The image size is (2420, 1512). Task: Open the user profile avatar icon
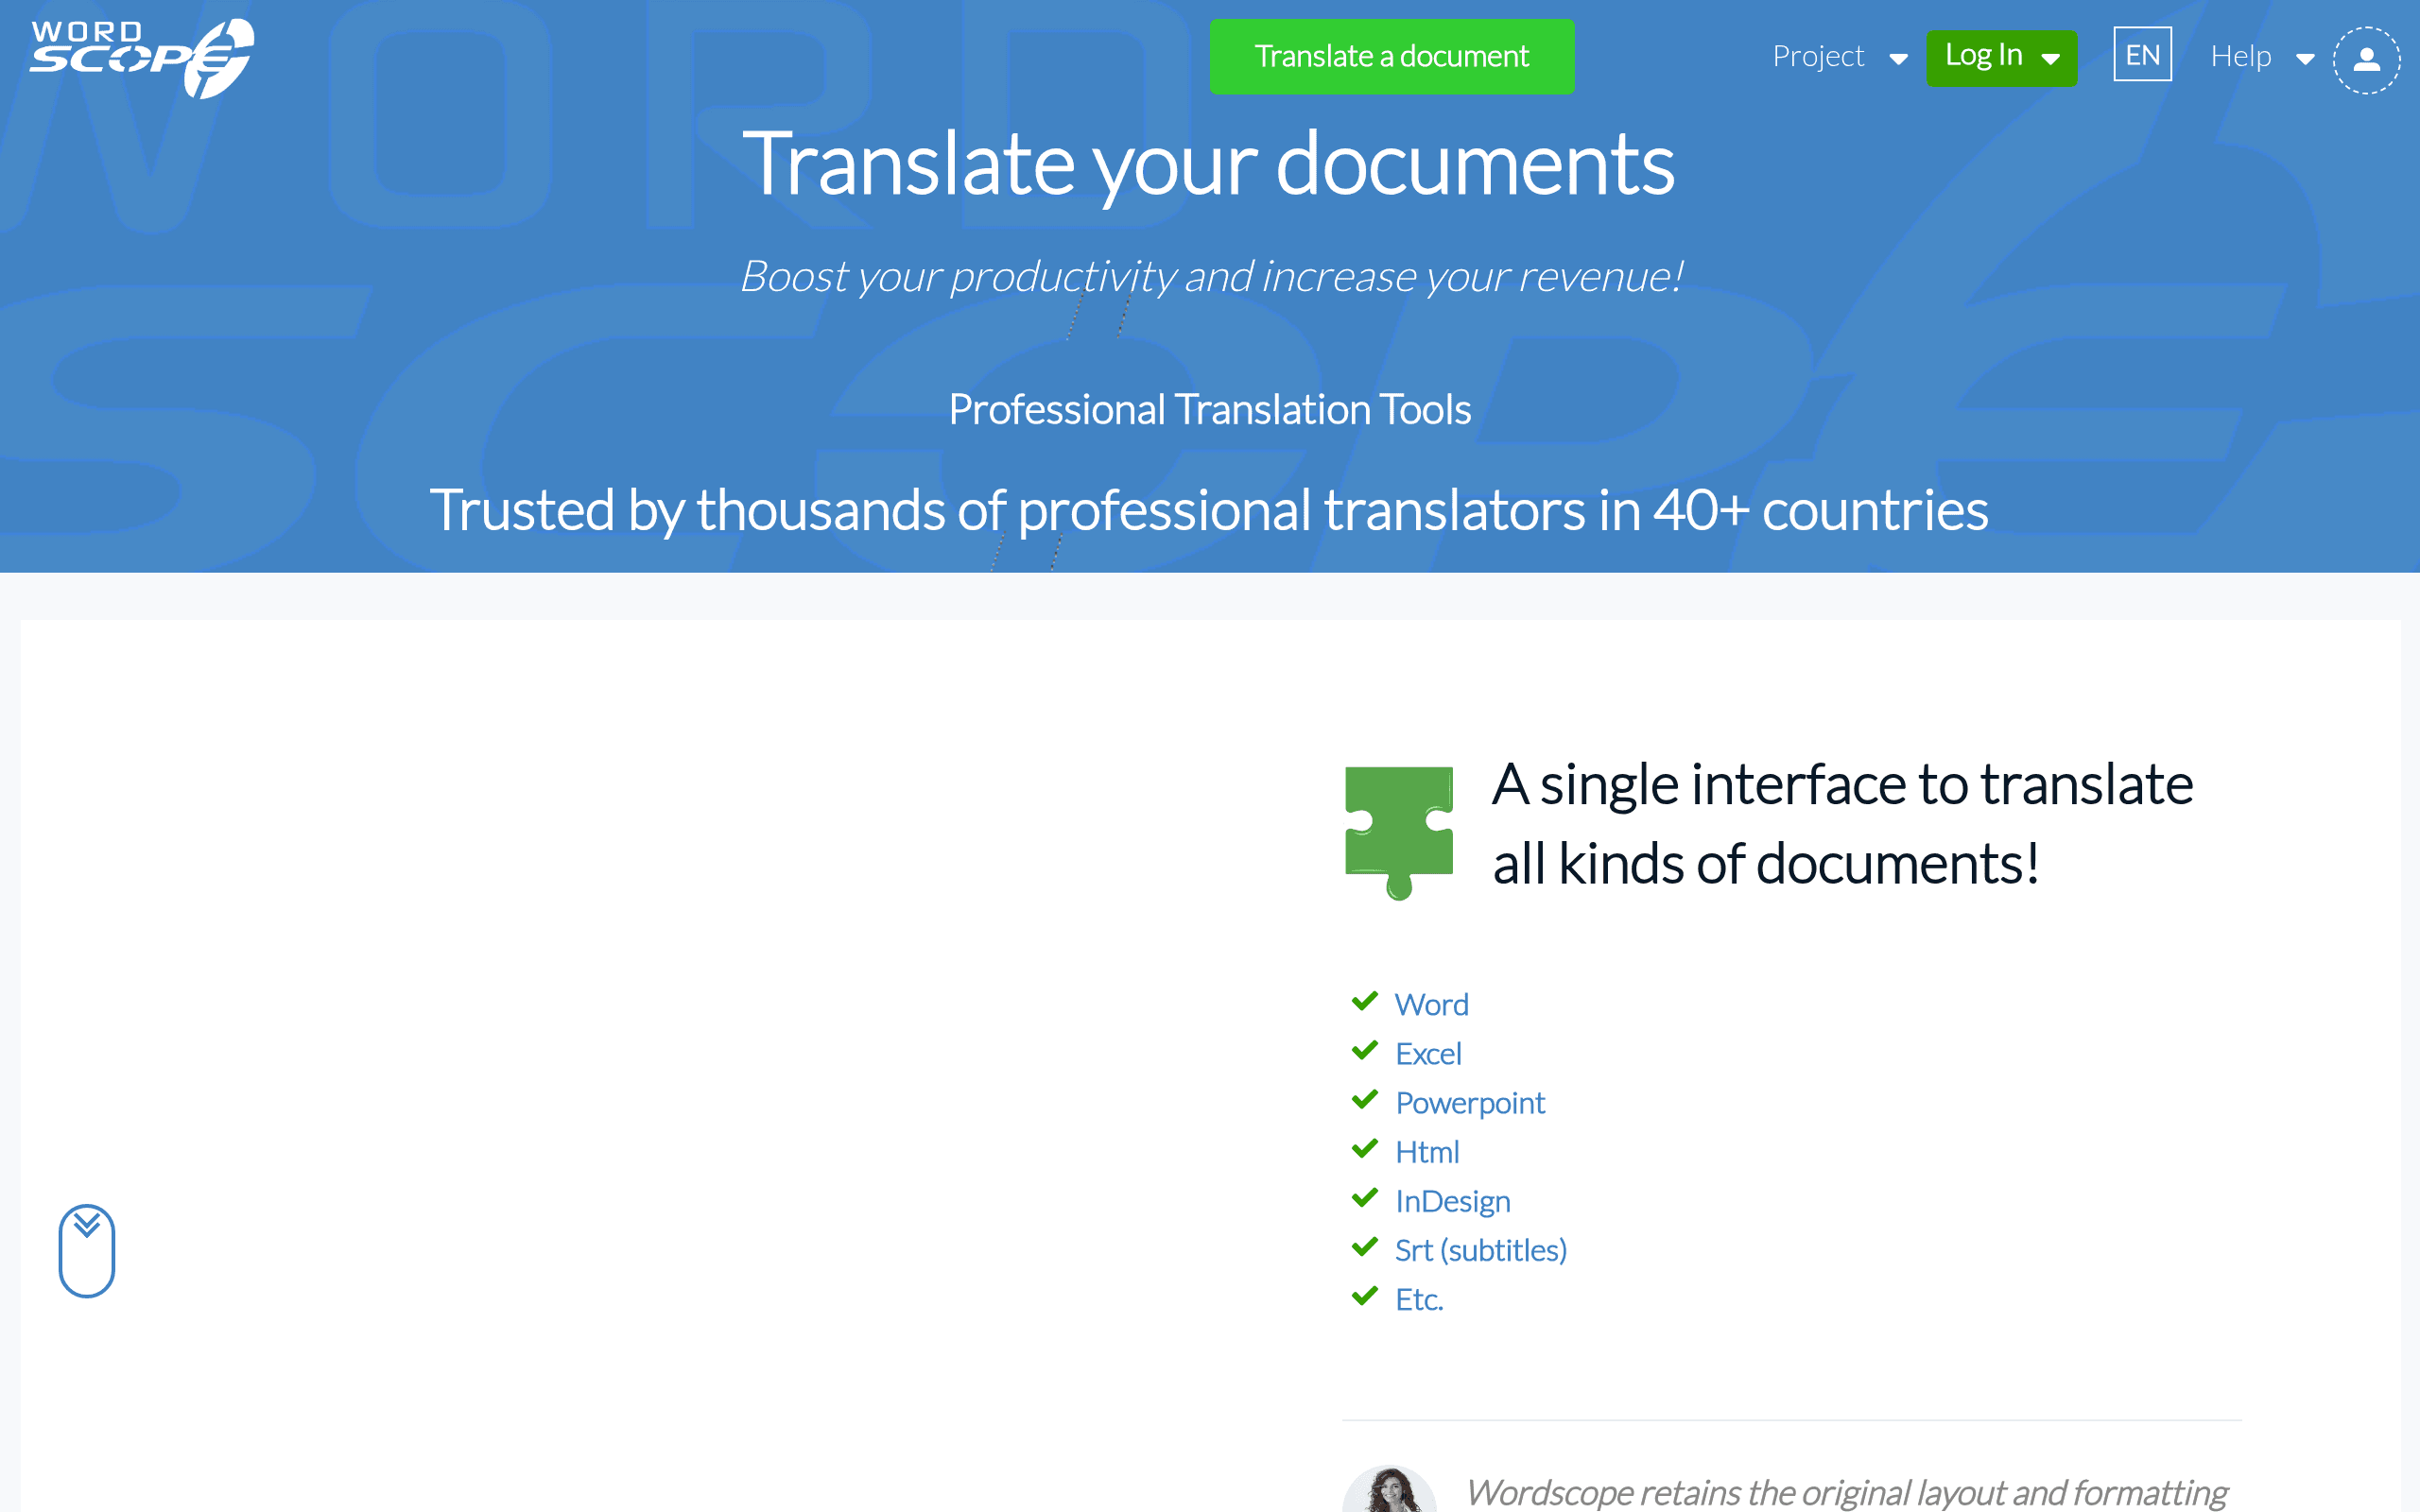coord(2366,60)
